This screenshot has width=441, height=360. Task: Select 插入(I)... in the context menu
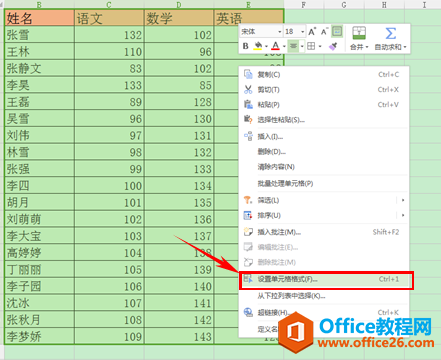pyautogui.click(x=324, y=136)
